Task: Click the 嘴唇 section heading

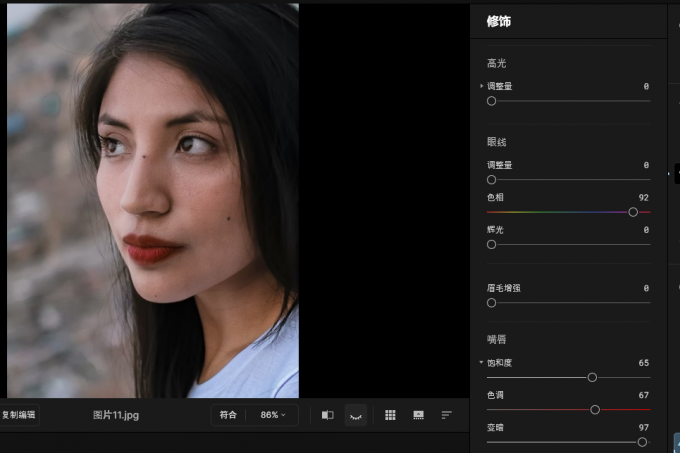Action: tap(497, 339)
